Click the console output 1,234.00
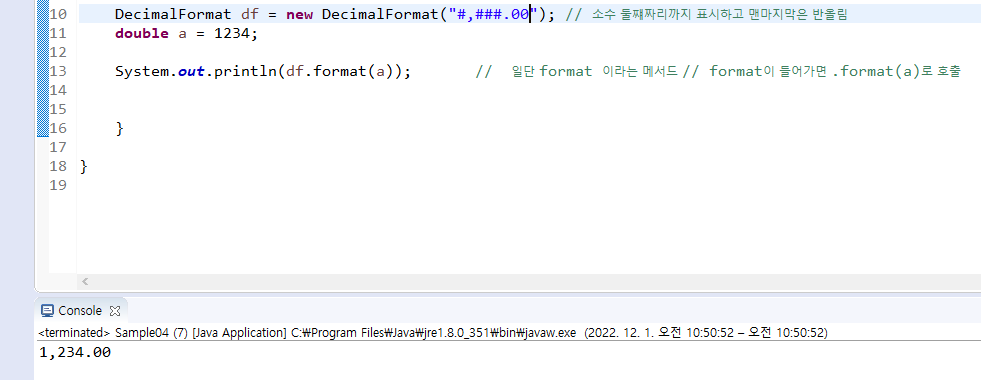Screen dimensions: 981x380 [x=75, y=352]
